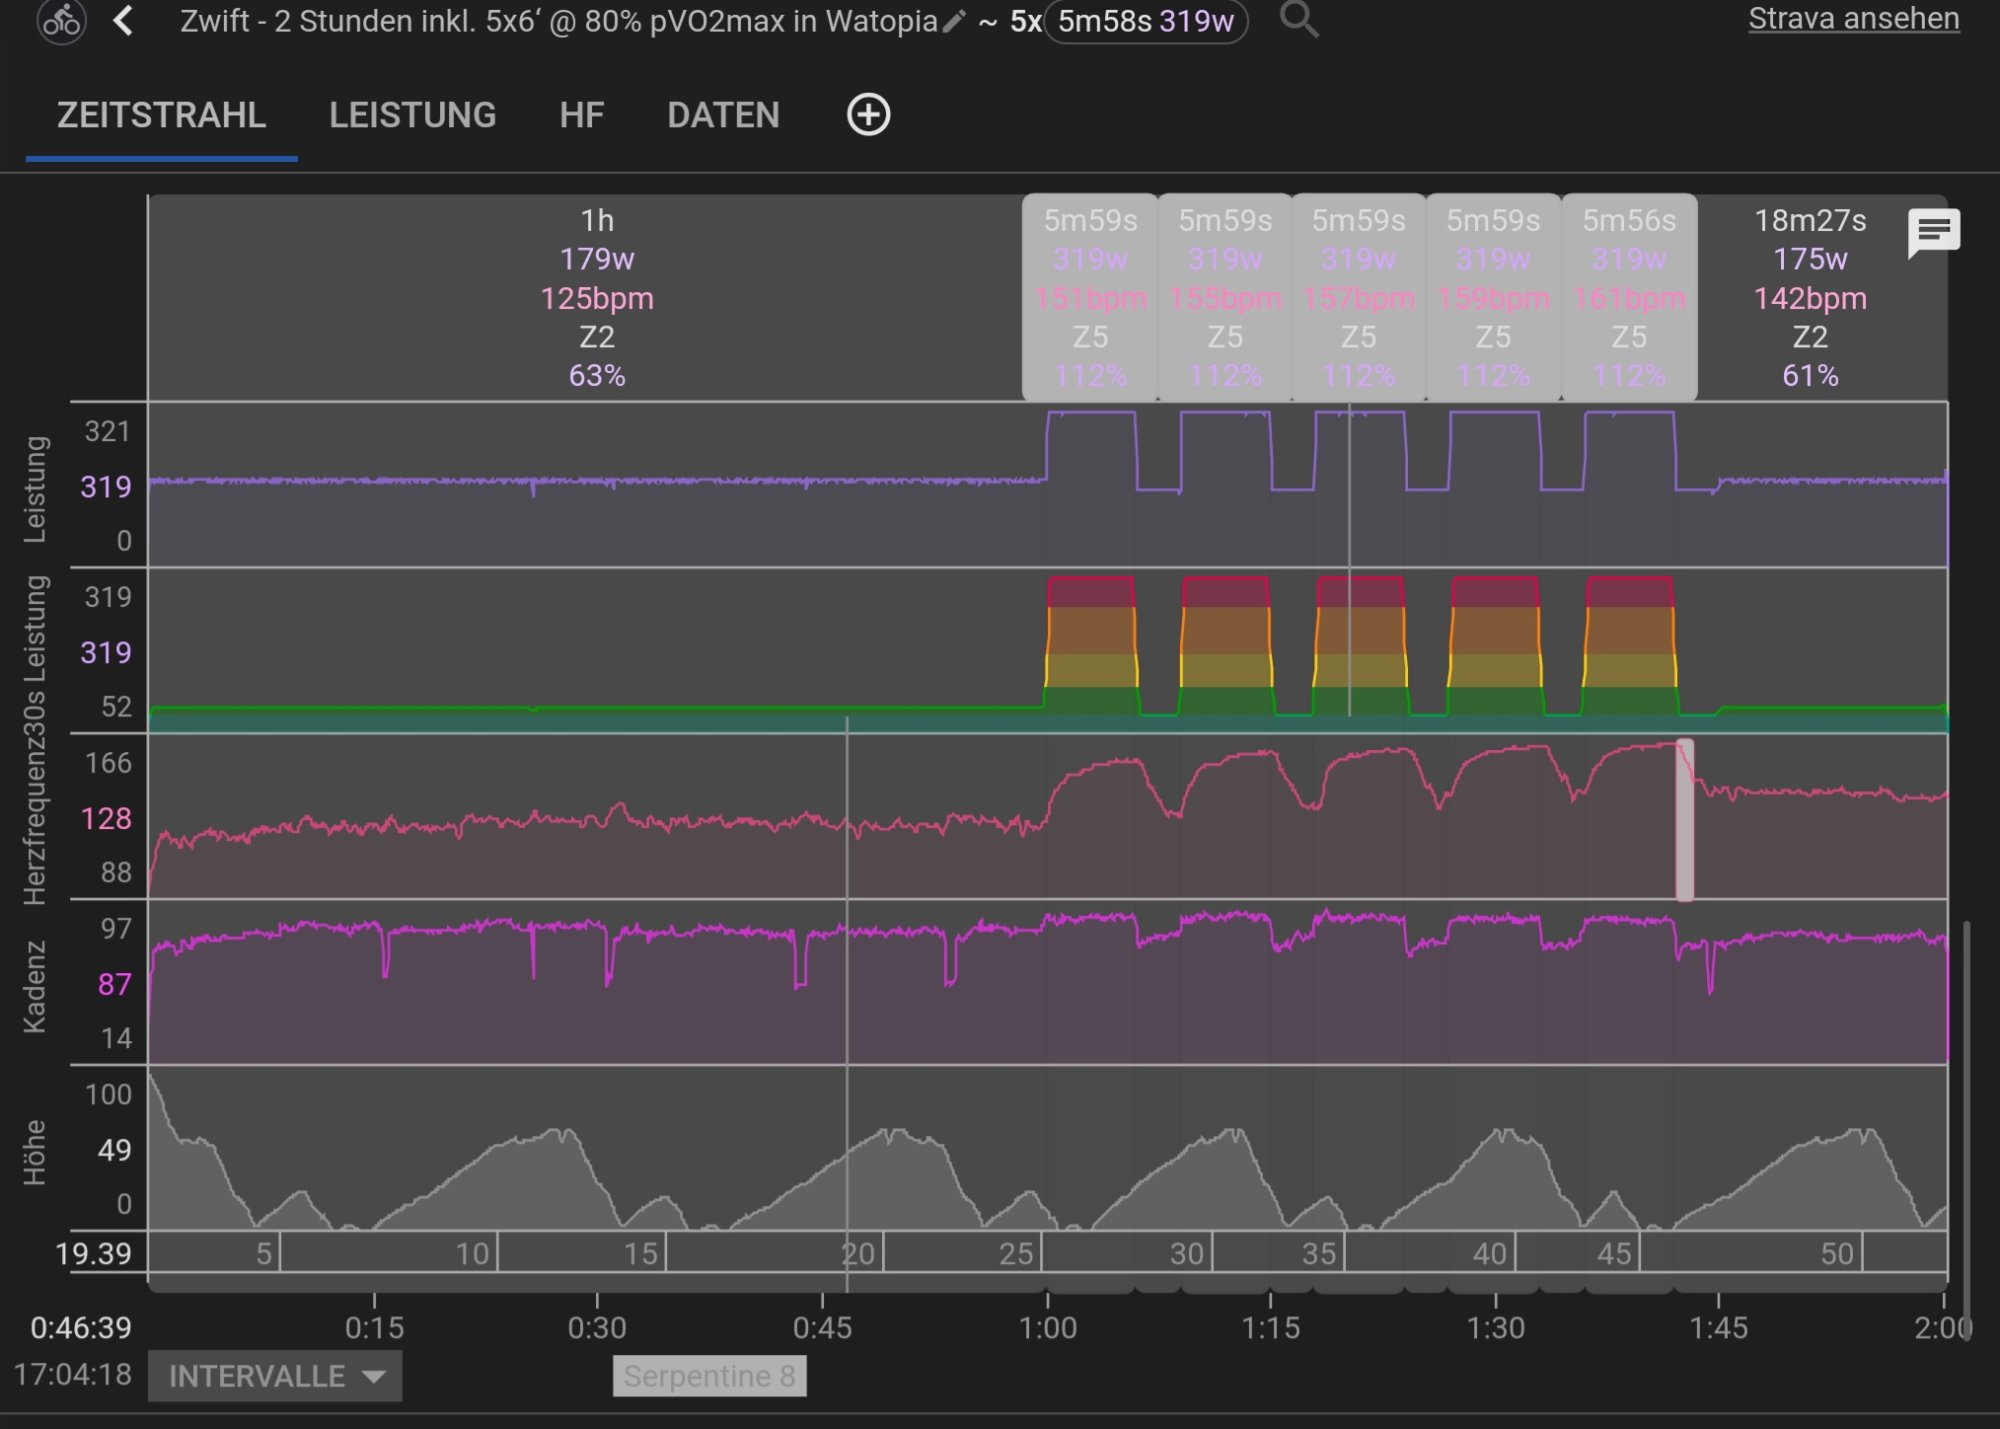Screen dimensions: 2000x1429
Task: Click lap marker 15 on lap bar
Action: click(641, 1253)
